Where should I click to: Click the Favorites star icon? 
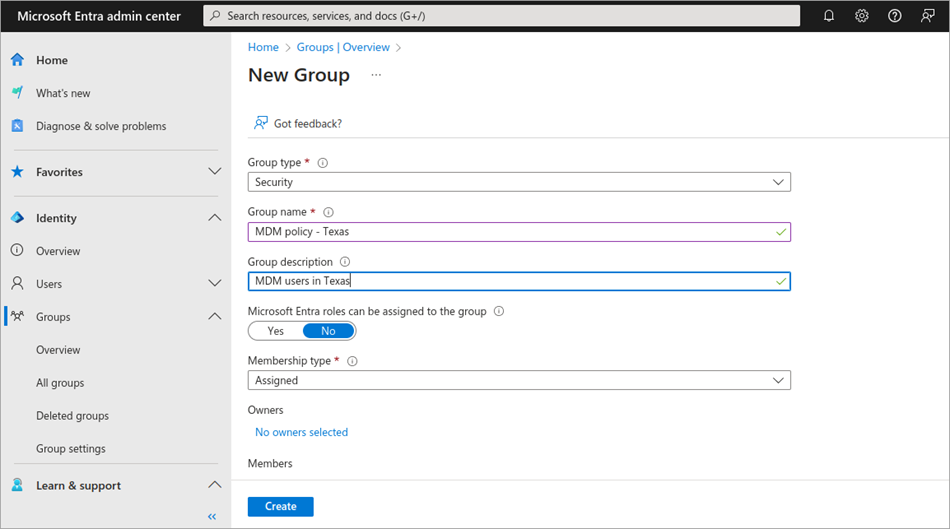click(x=18, y=171)
